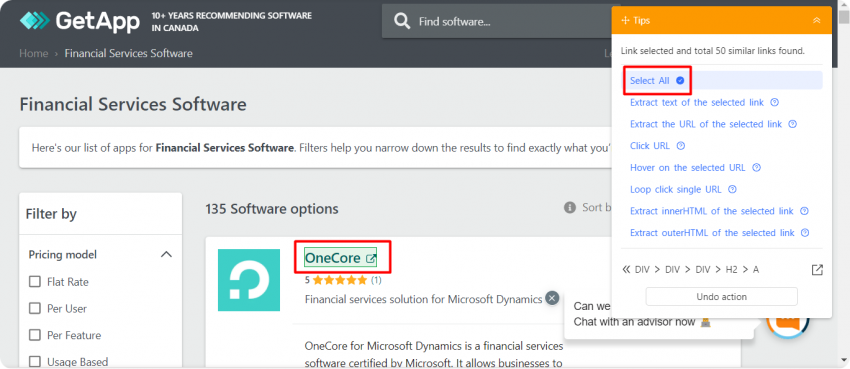
Task: Click the external link icon beside OneCore
Action: coord(371,258)
